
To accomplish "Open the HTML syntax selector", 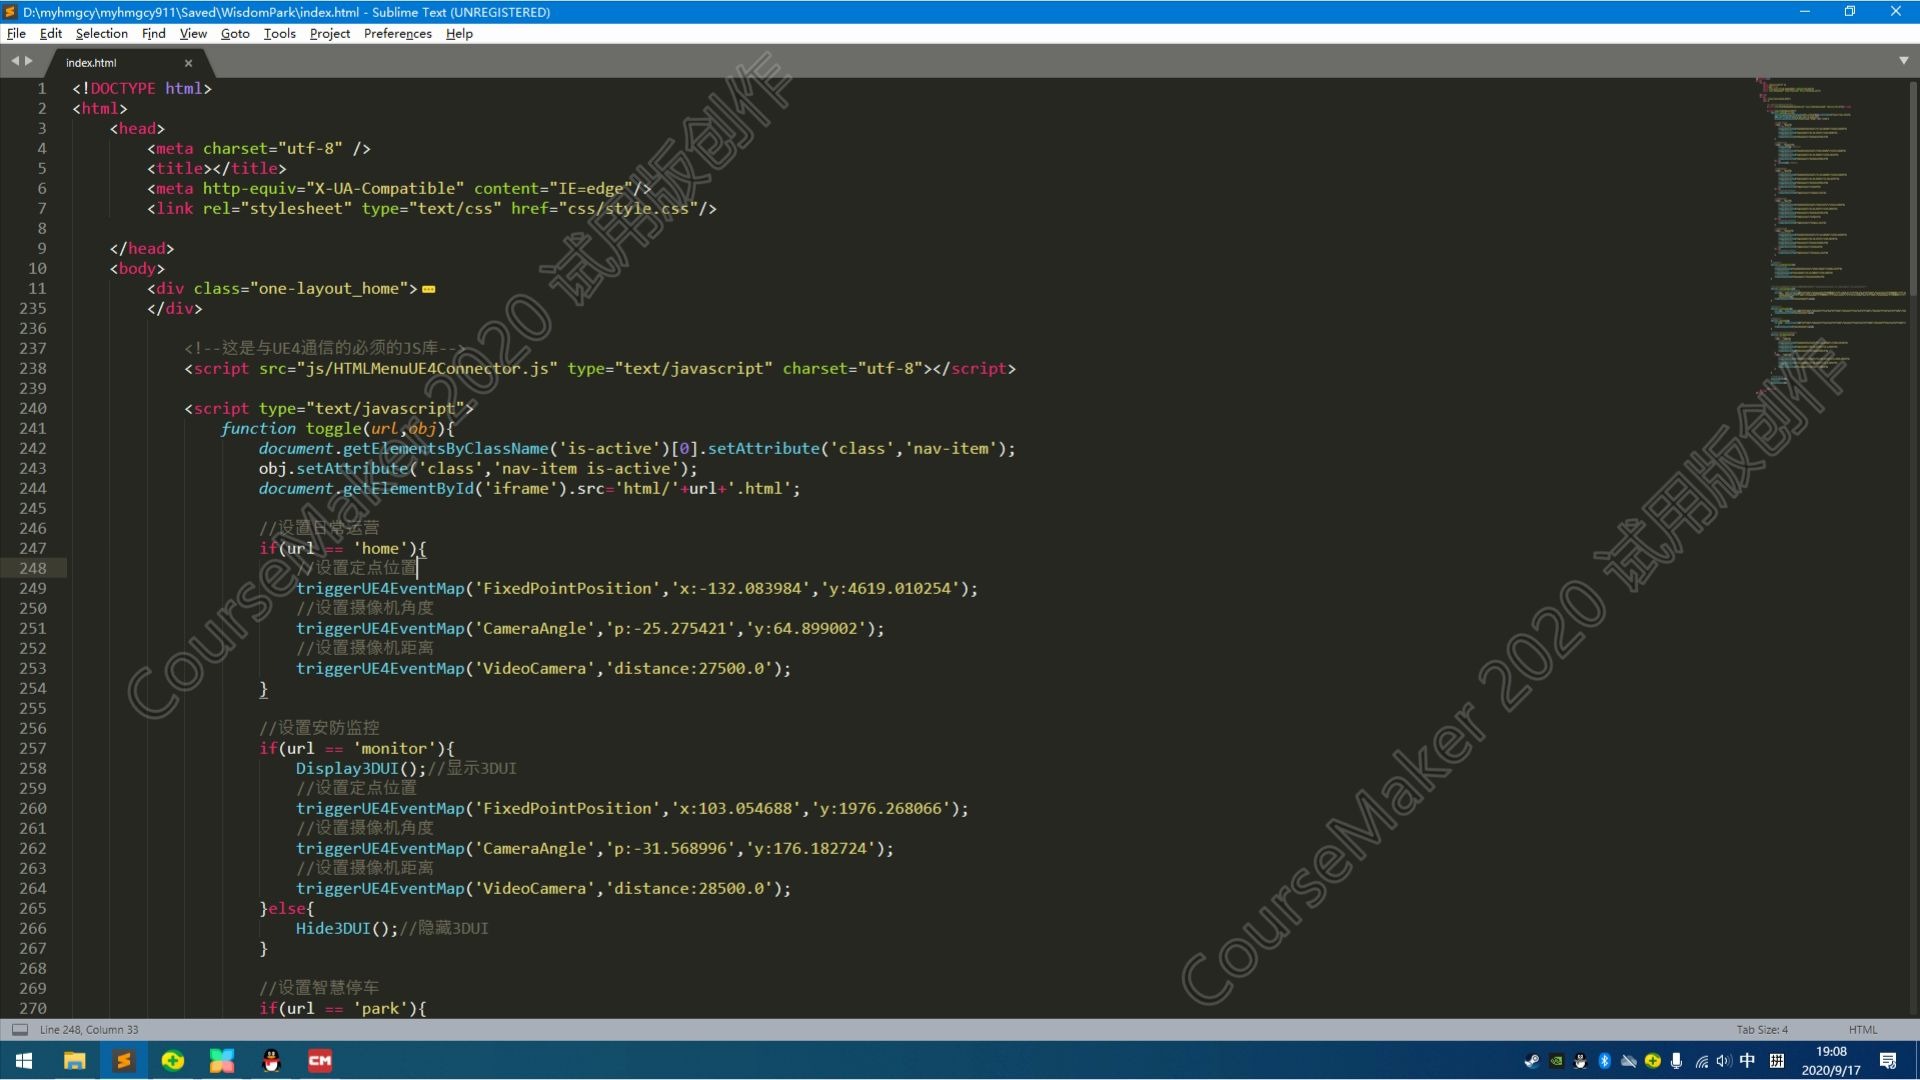I will (1863, 1029).
